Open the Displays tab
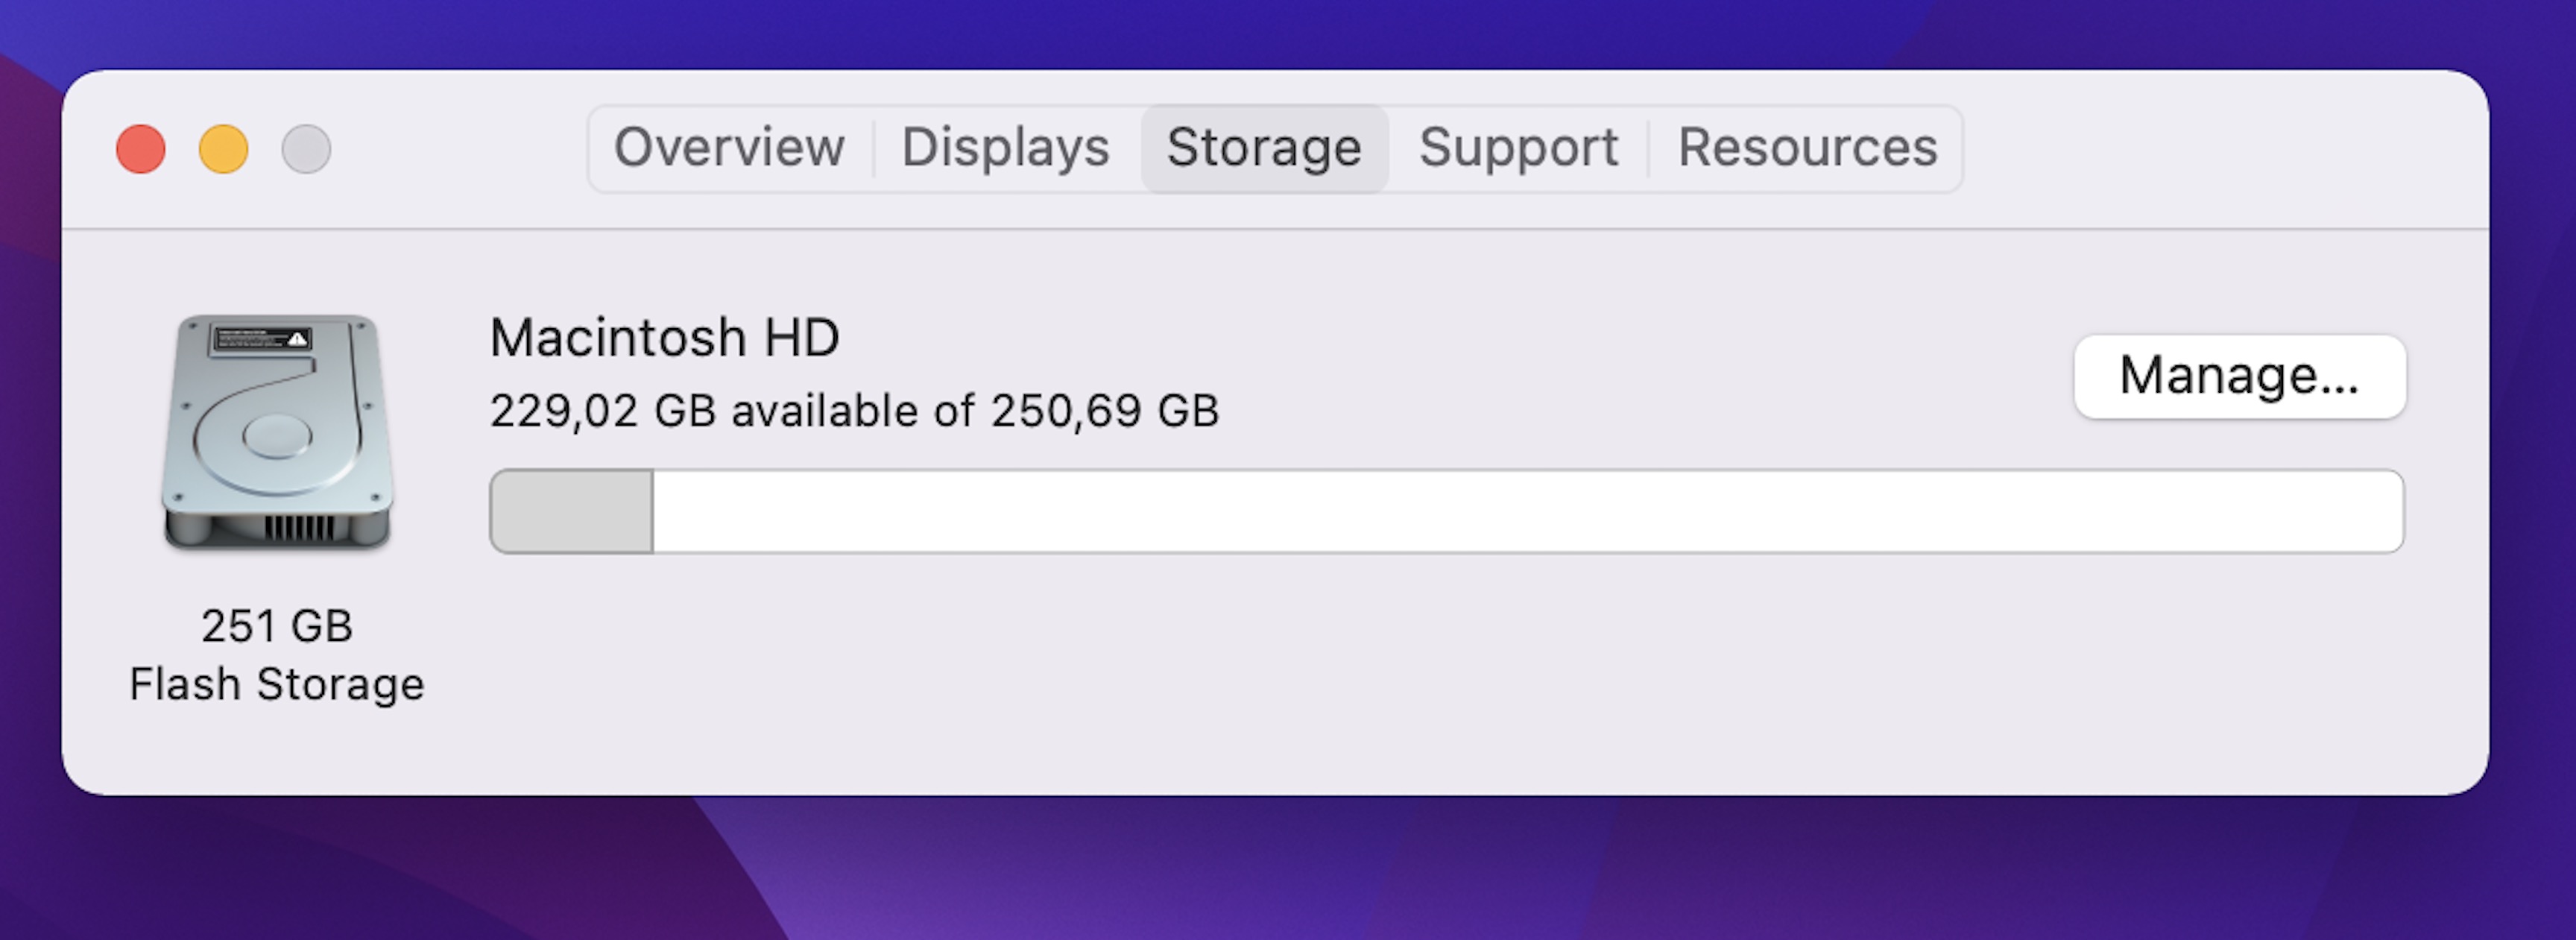This screenshot has height=940, width=2576. pyautogui.click(x=1005, y=148)
